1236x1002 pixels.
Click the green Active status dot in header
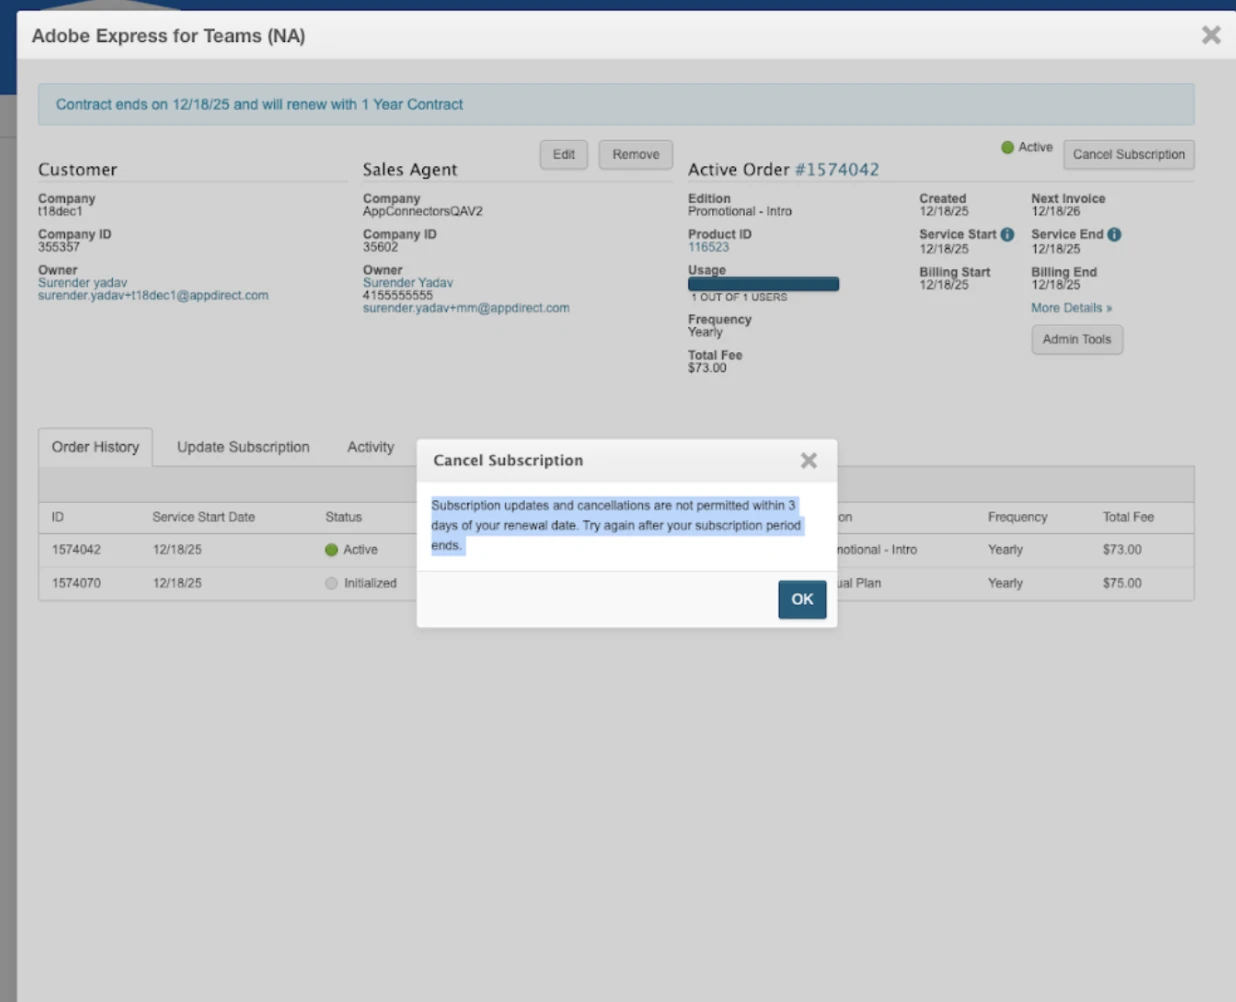(x=1007, y=147)
